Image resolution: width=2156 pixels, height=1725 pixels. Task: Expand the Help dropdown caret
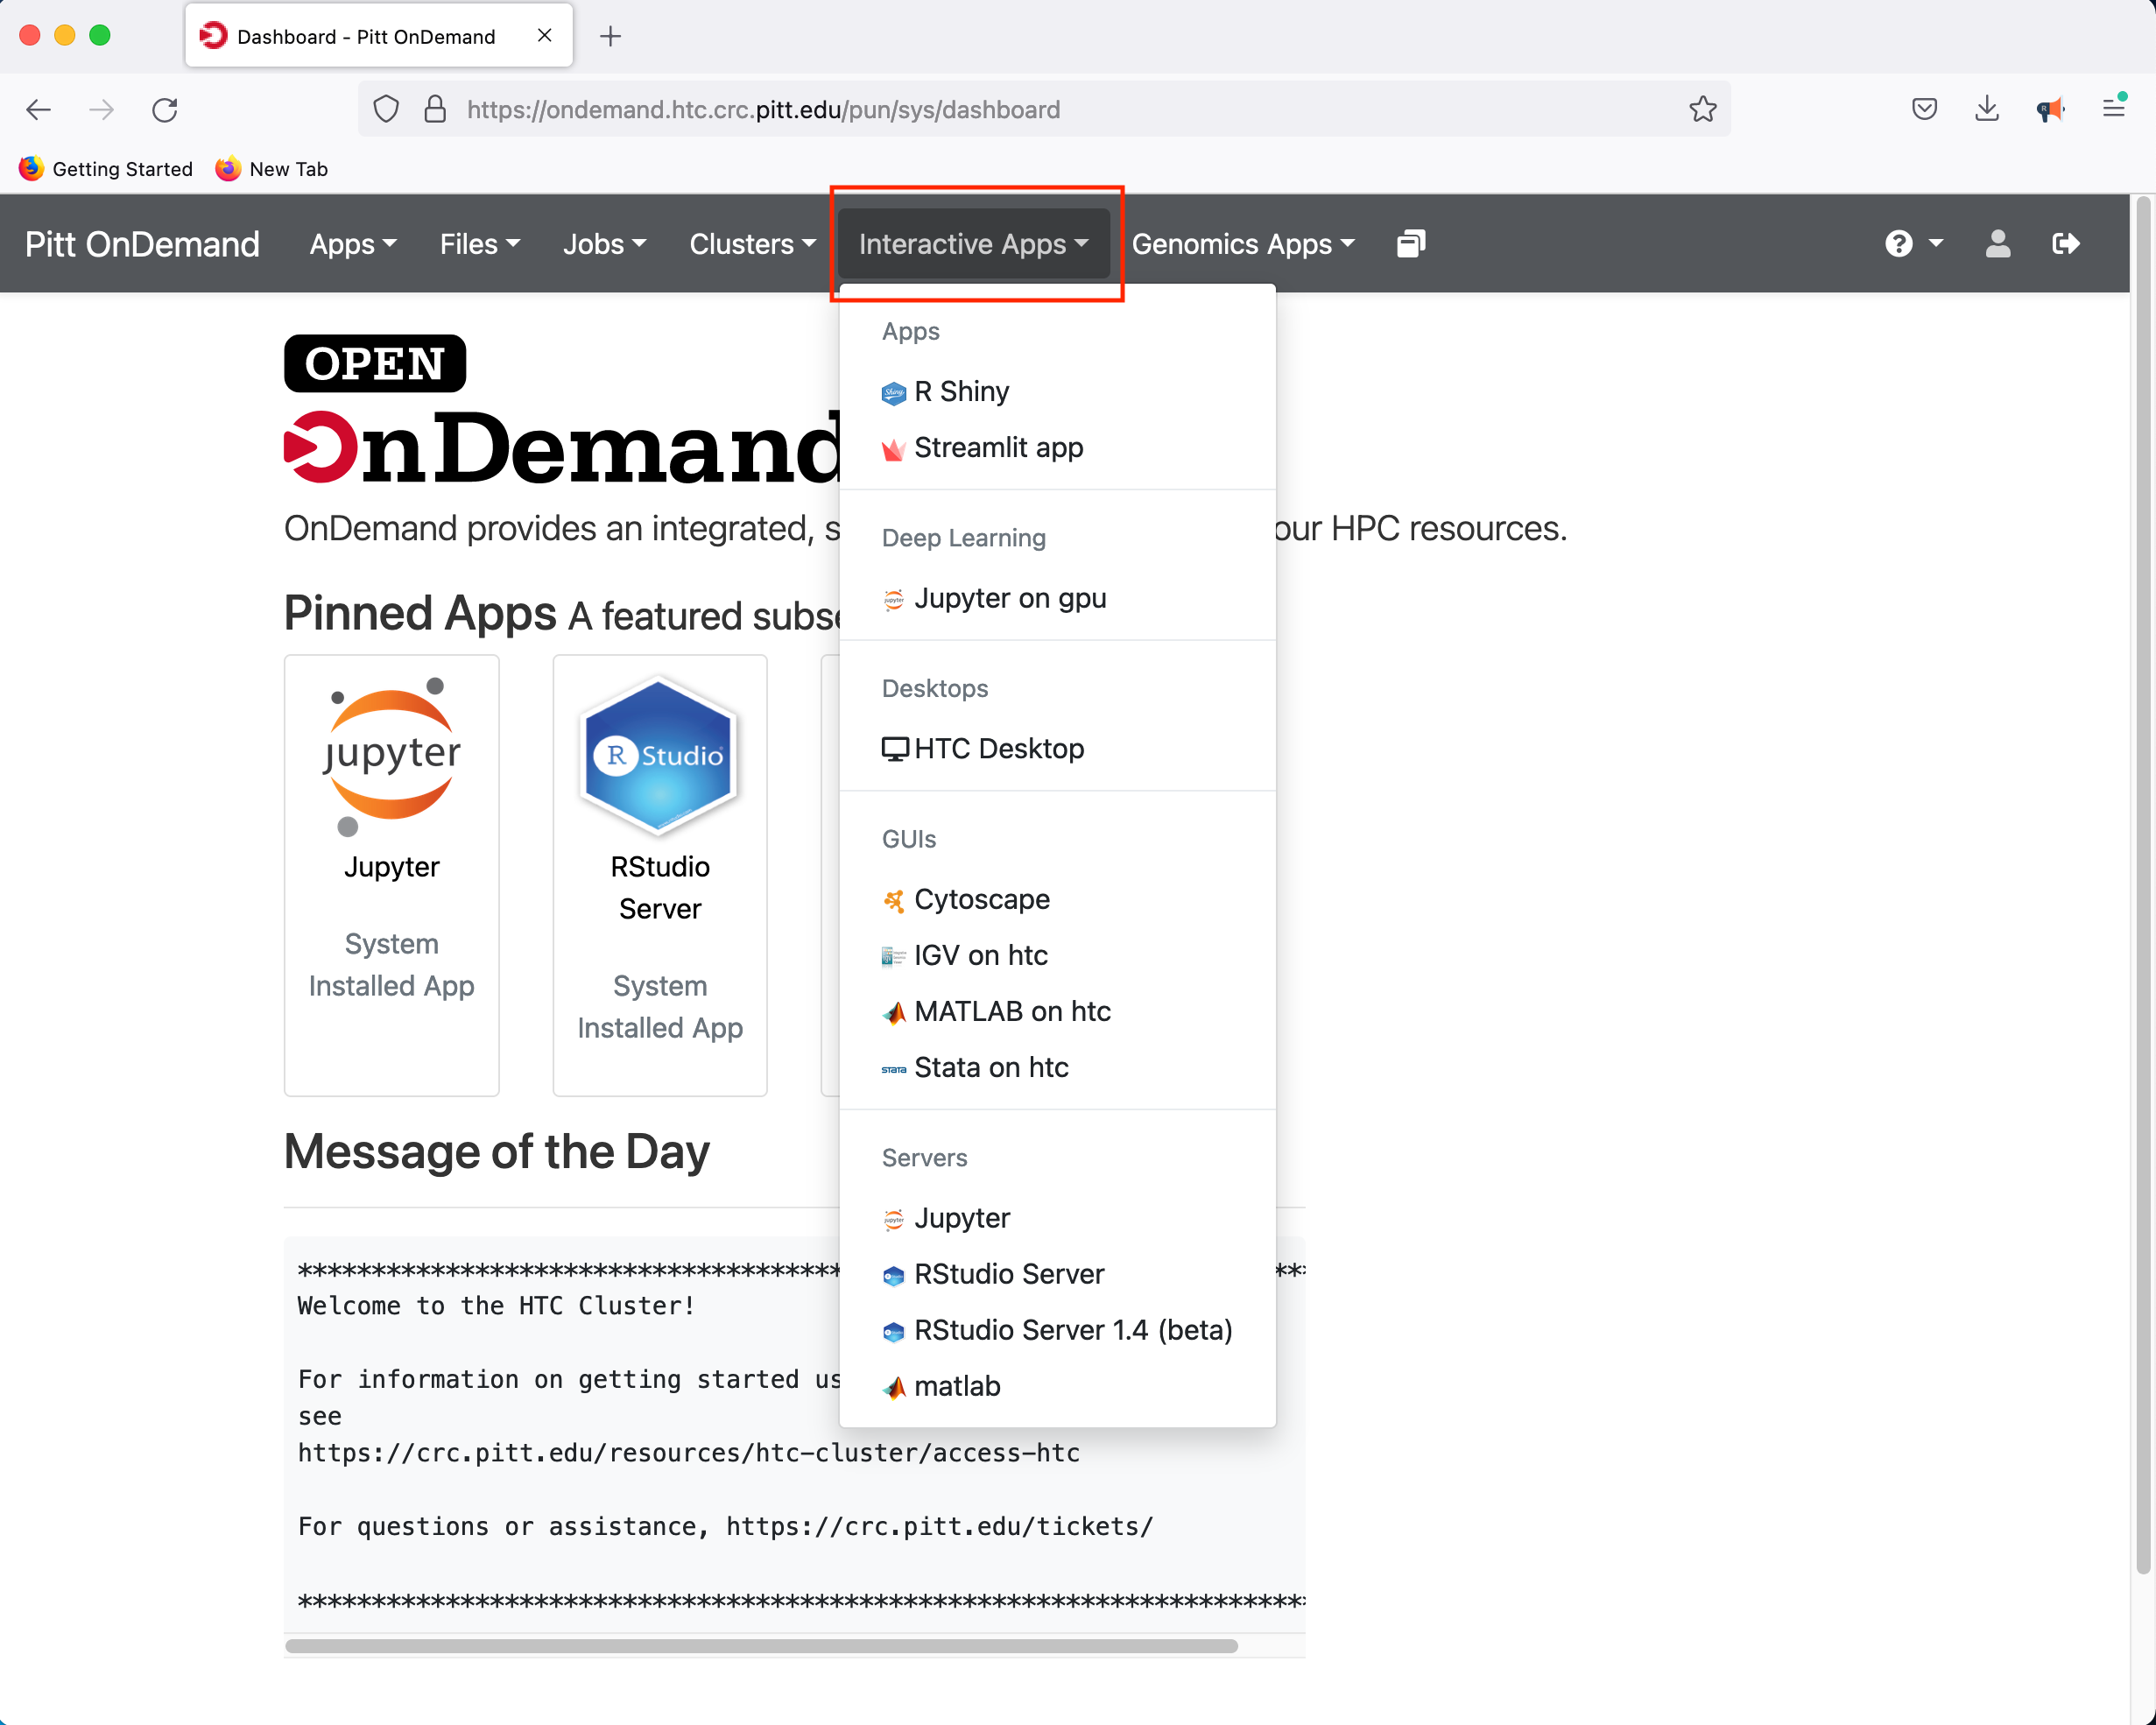click(1935, 243)
